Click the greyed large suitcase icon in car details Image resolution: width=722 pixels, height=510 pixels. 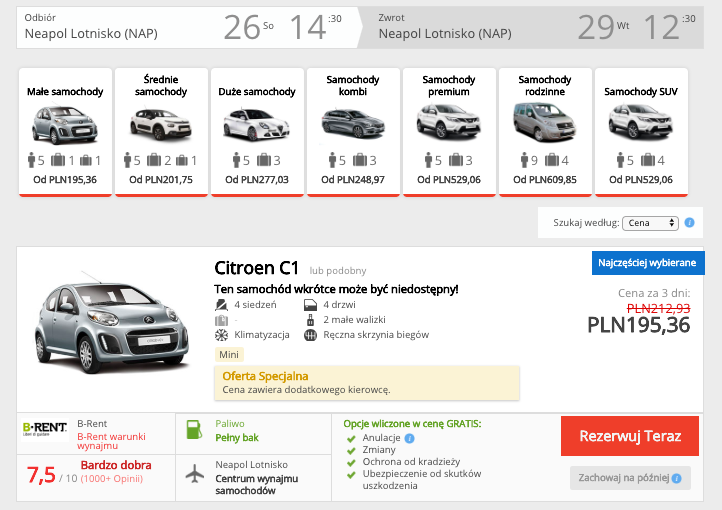tap(221, 320)
